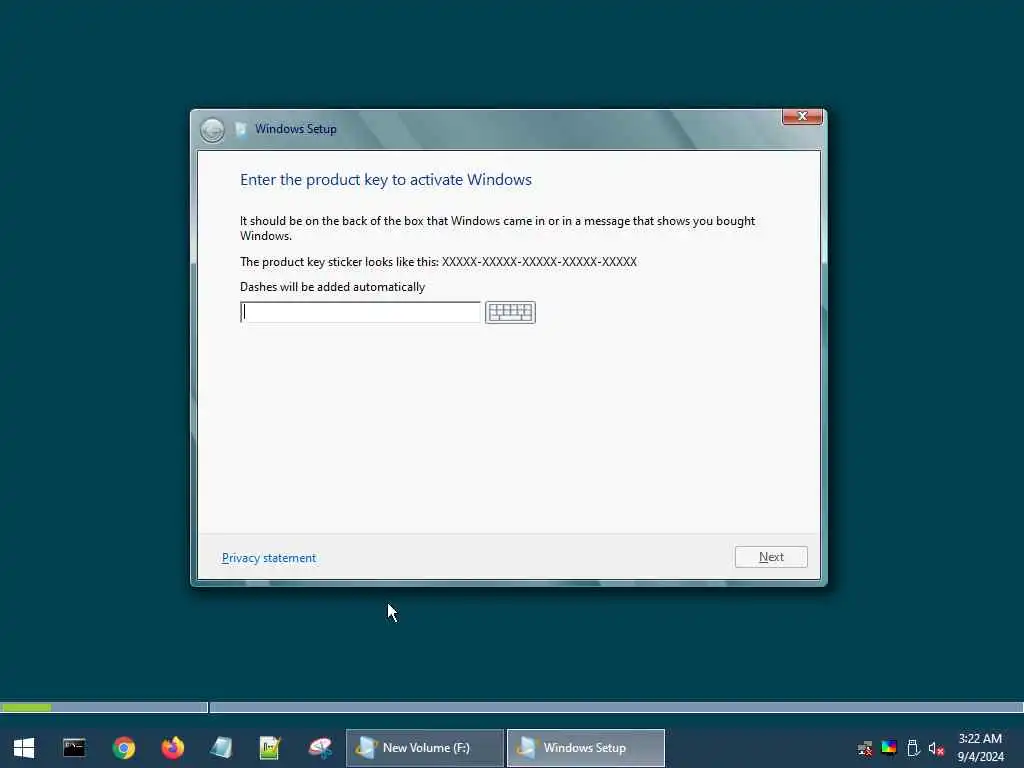This screenshot has height=768, width=1024.
Task: Click the Next button
Action: (771, 557)
